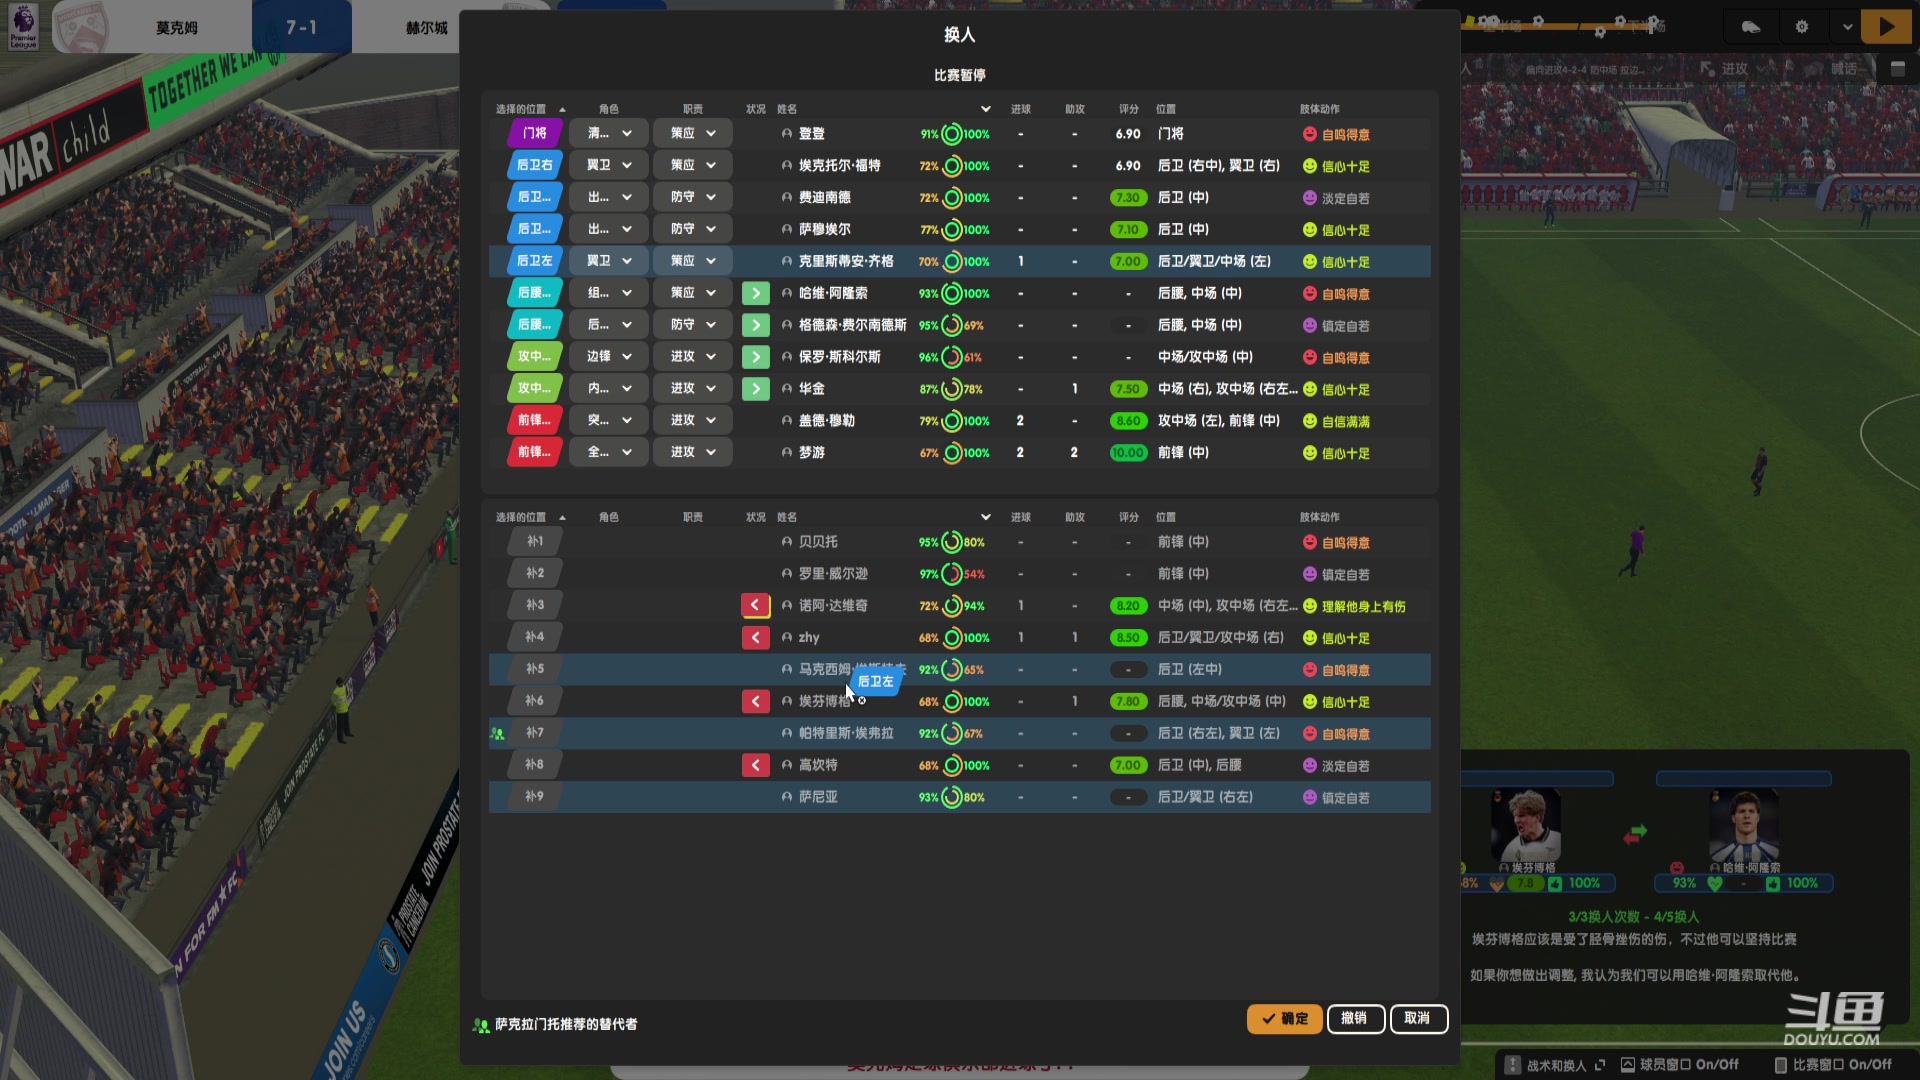Click green substitution arrow for 华金
1920x1080 pixels.
[755, 389]
